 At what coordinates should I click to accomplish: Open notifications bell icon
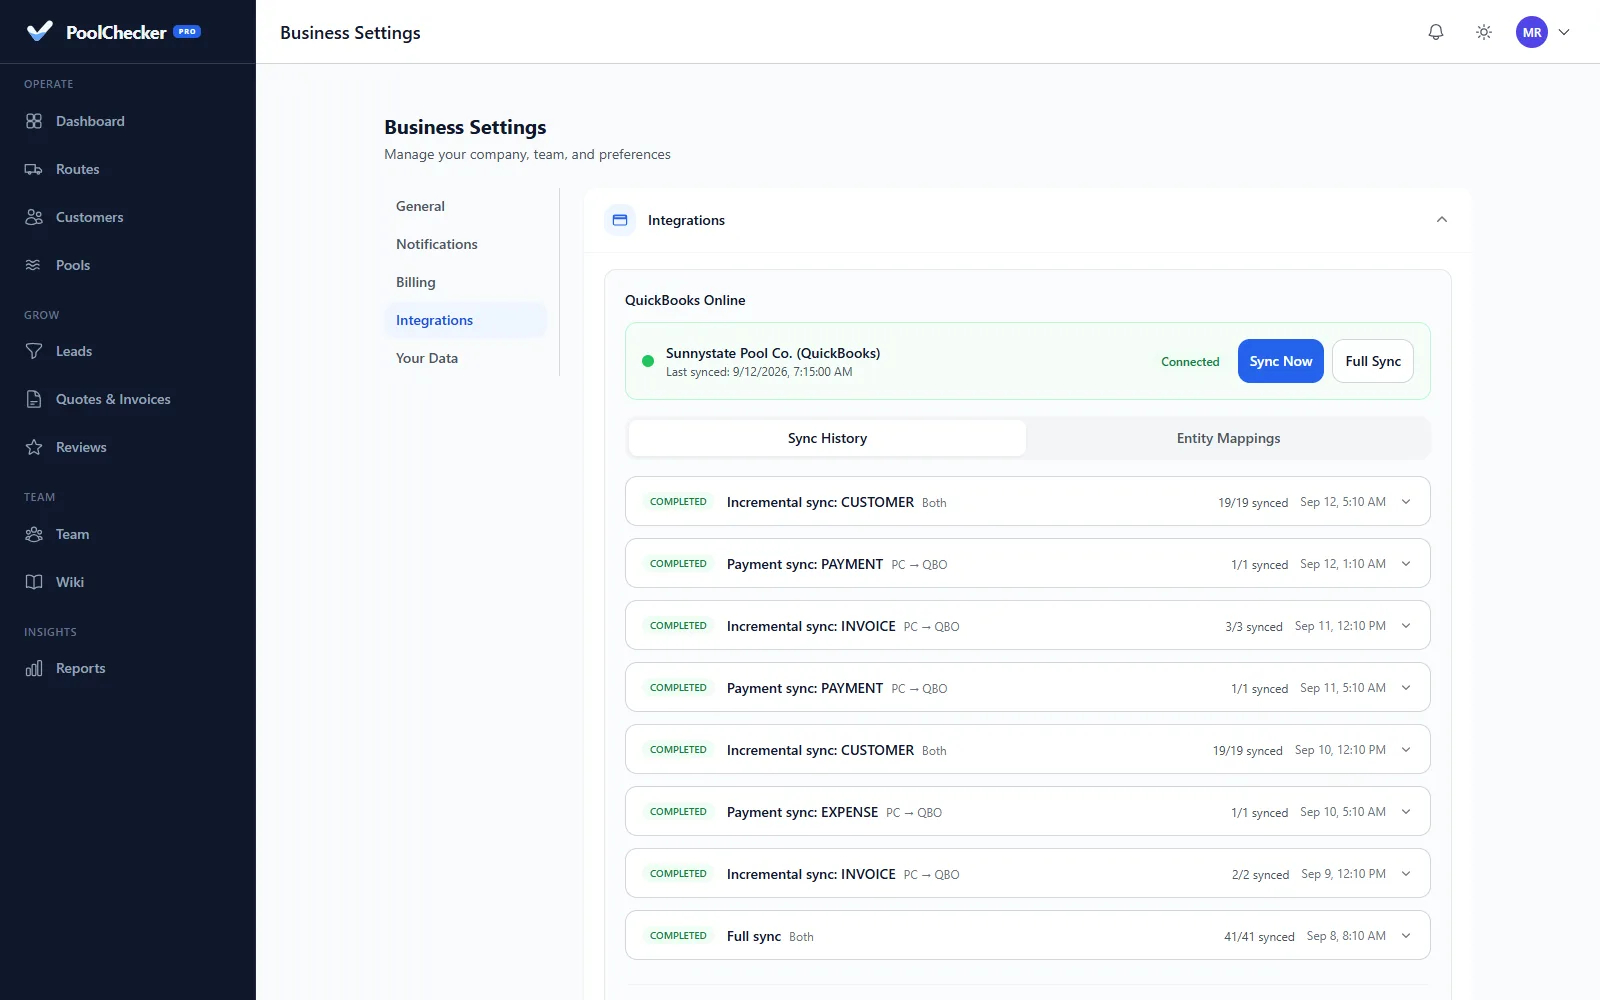pos(1436,32)
